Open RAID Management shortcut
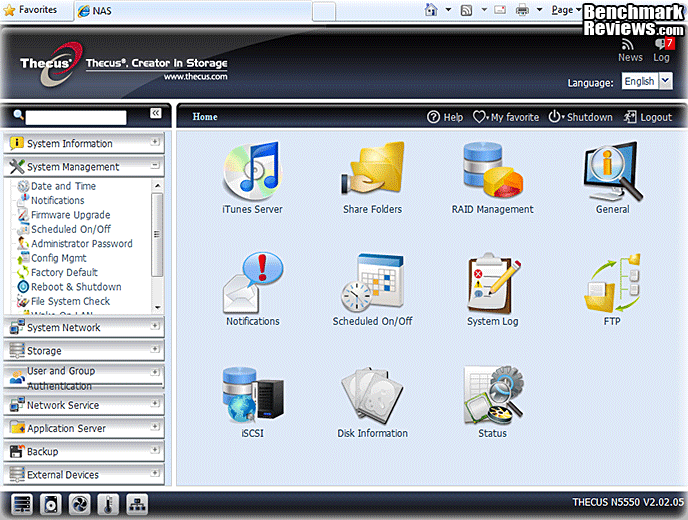Image resolution: width=688 pixels, height=520 pixels. tap(492, 169)
